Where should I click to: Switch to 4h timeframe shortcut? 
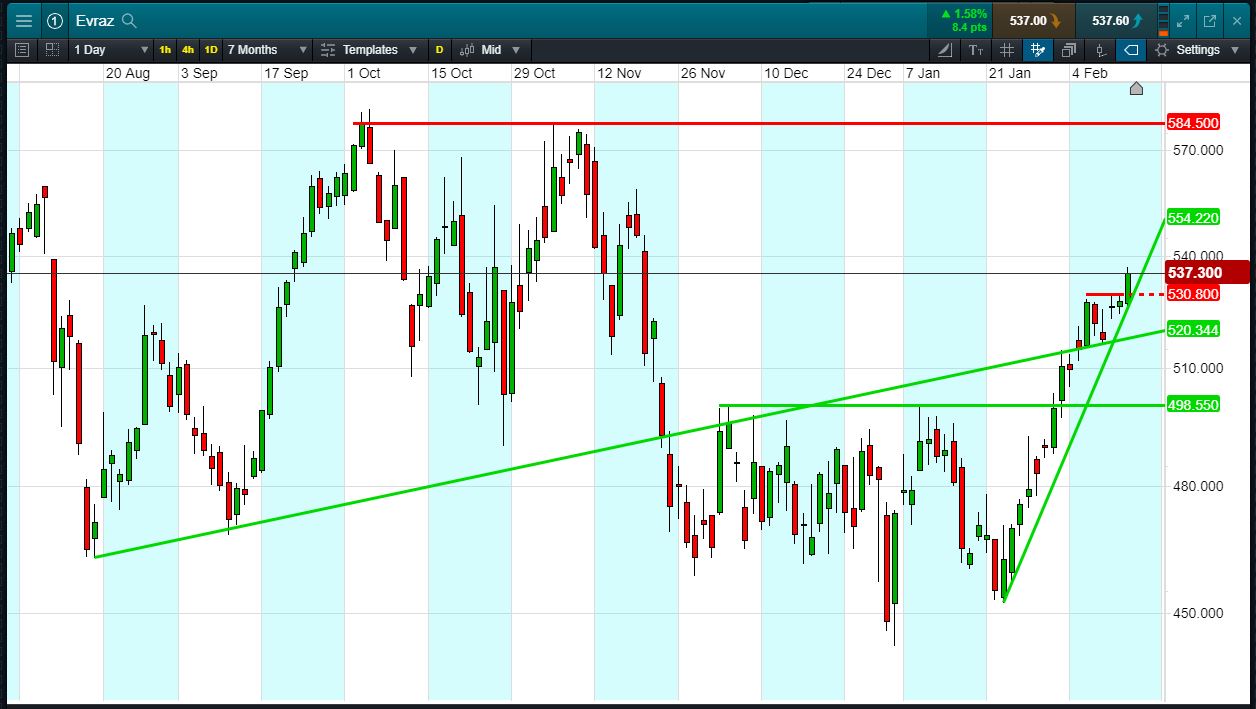[x=188, y=49]
